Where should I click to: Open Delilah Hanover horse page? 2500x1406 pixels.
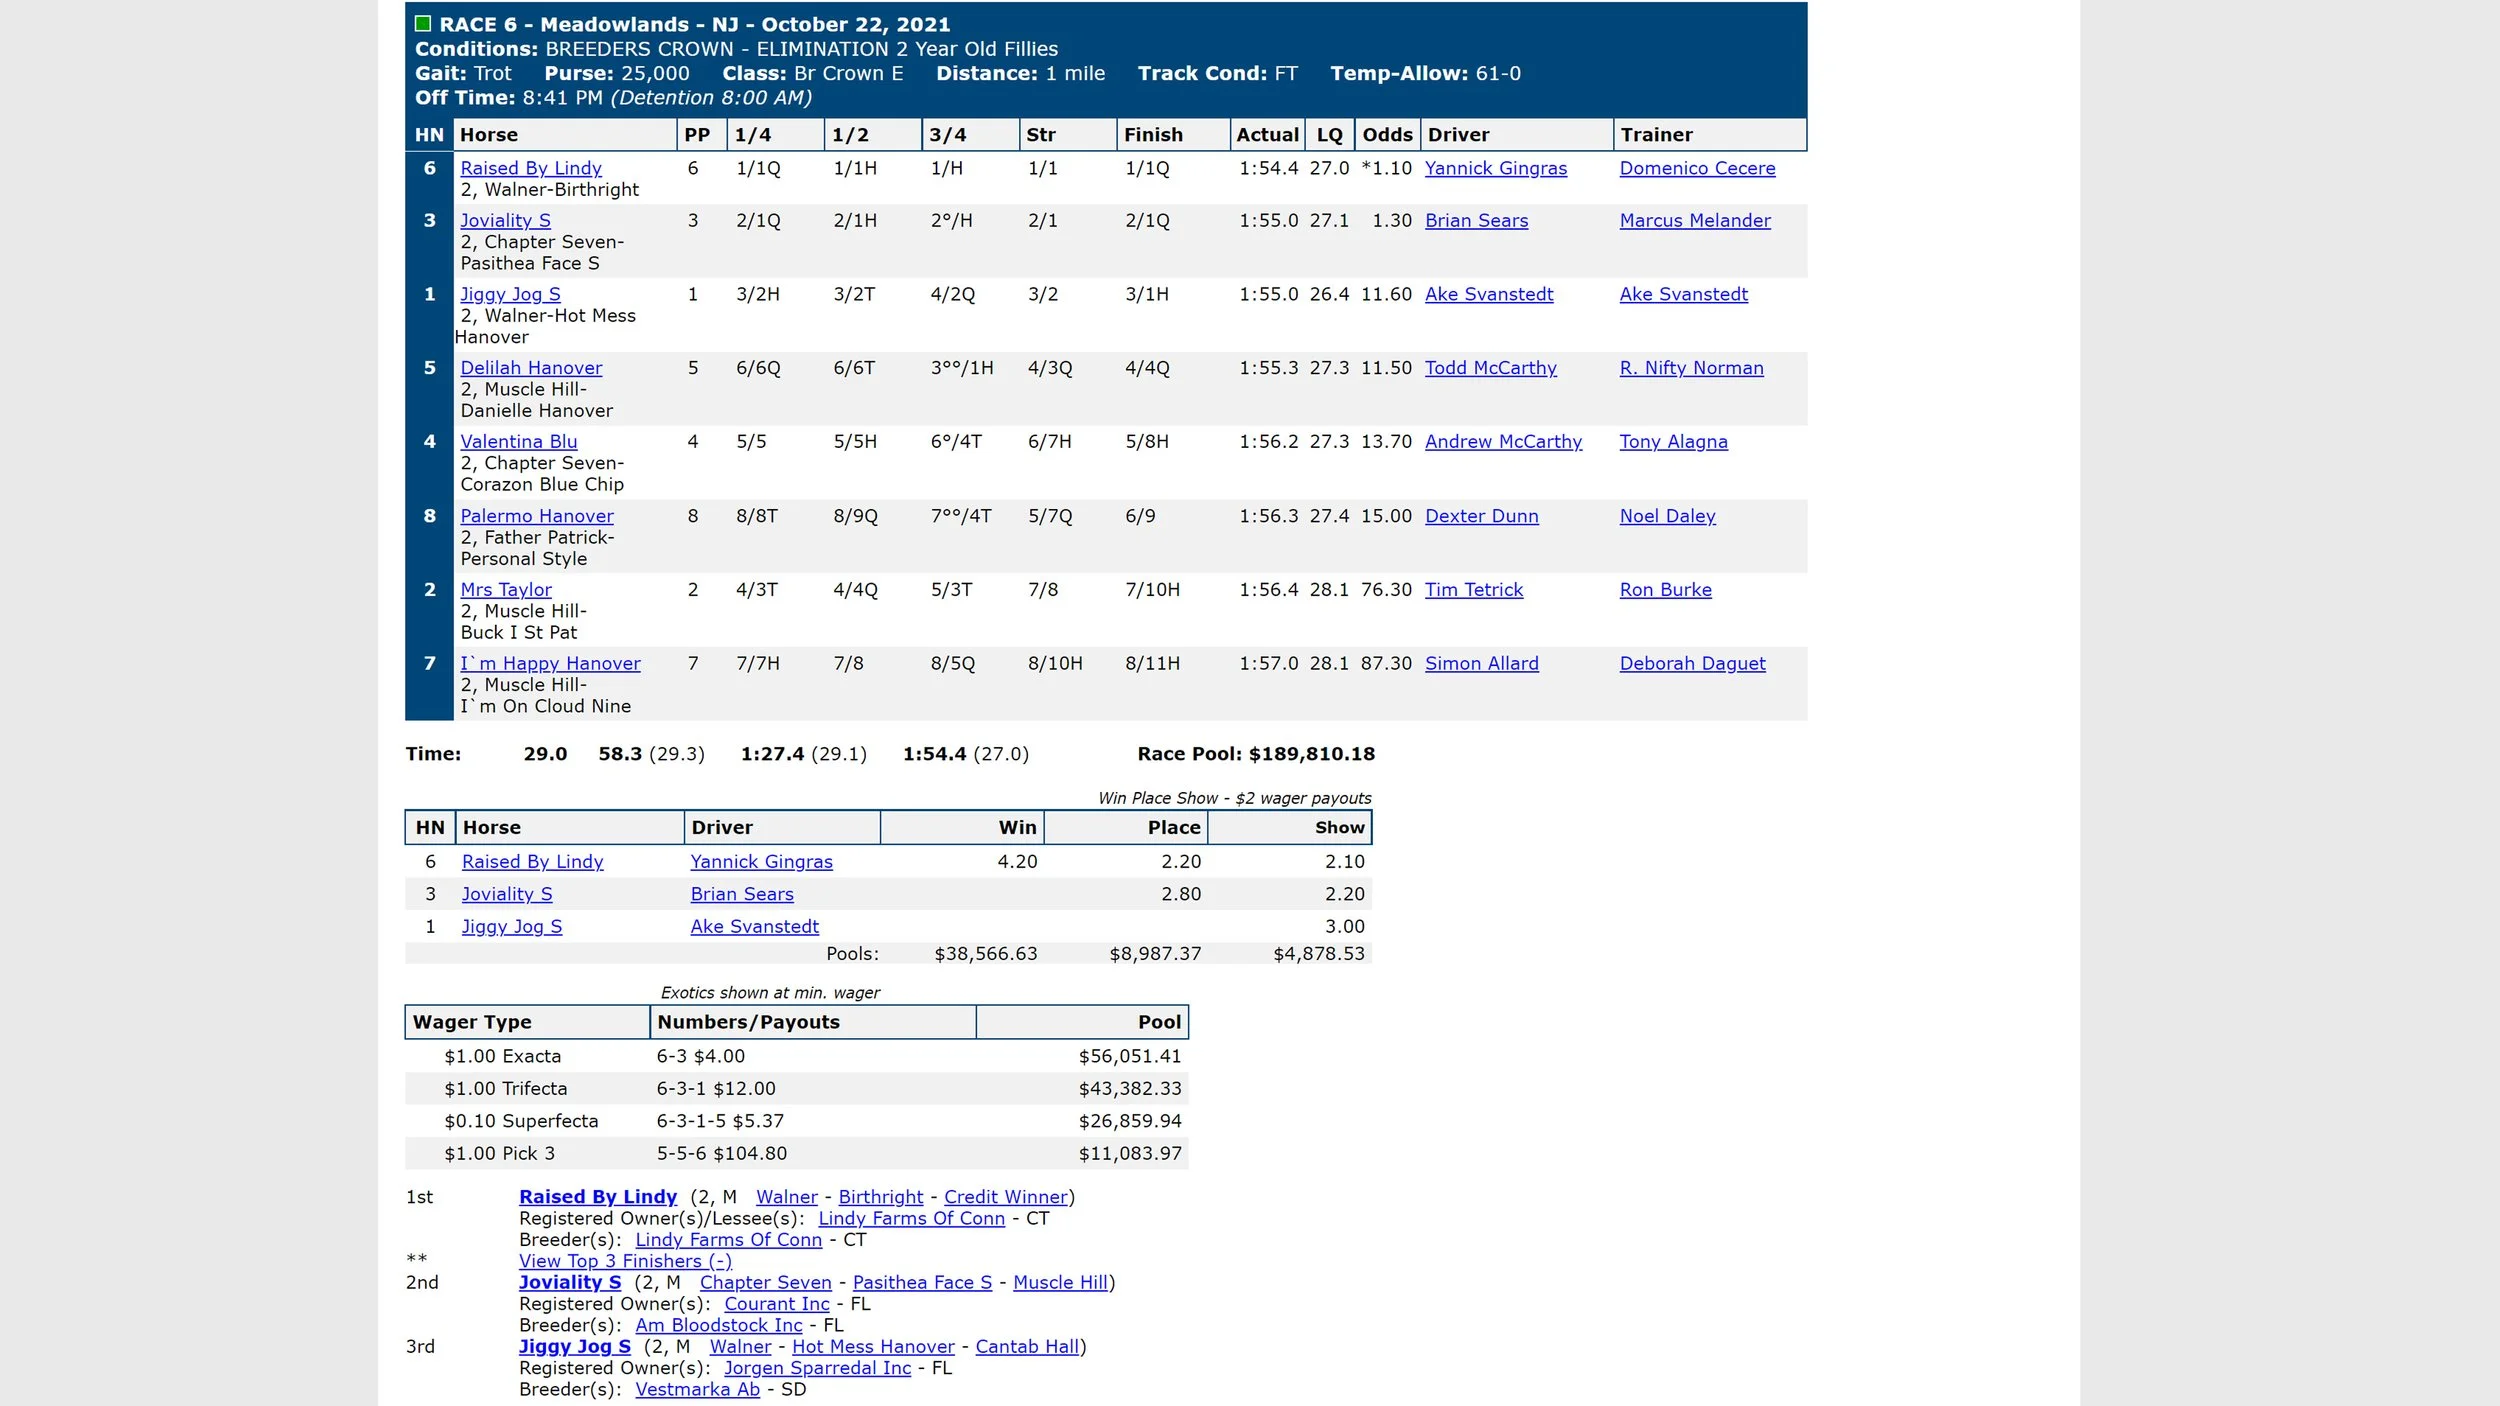(x=531, y=368)
